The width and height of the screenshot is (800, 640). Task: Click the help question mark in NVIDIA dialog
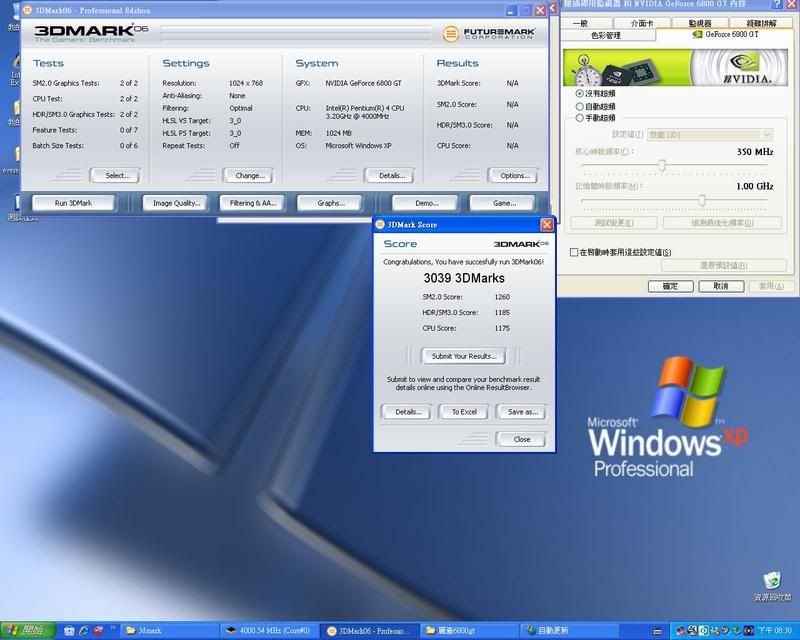tap(778, 4)
